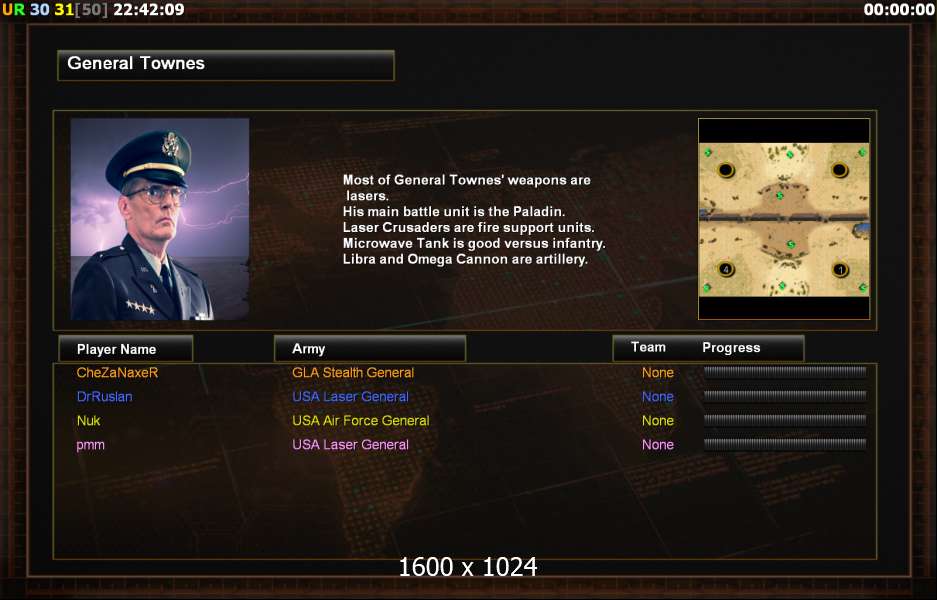Select player CheZaNaxeR in the list
937x600 pixels.
pos(117,373)
